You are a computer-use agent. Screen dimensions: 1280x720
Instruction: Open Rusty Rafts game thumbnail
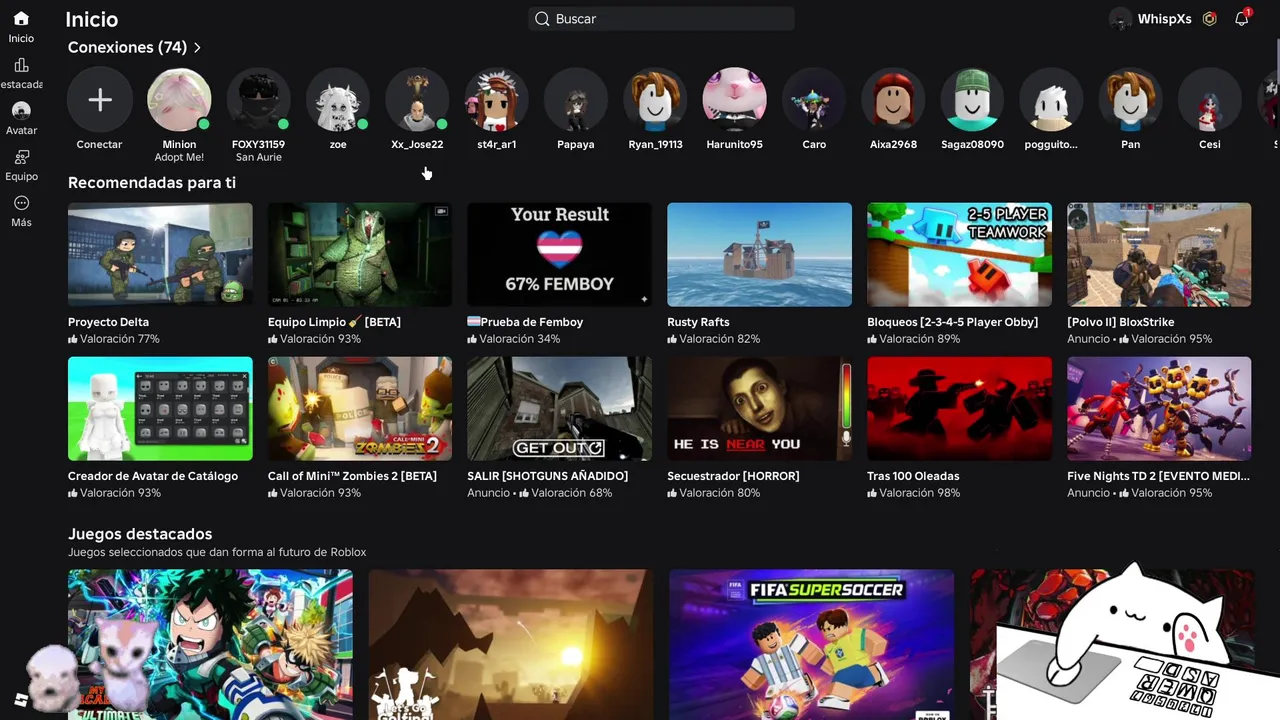[x=760, y=255]
